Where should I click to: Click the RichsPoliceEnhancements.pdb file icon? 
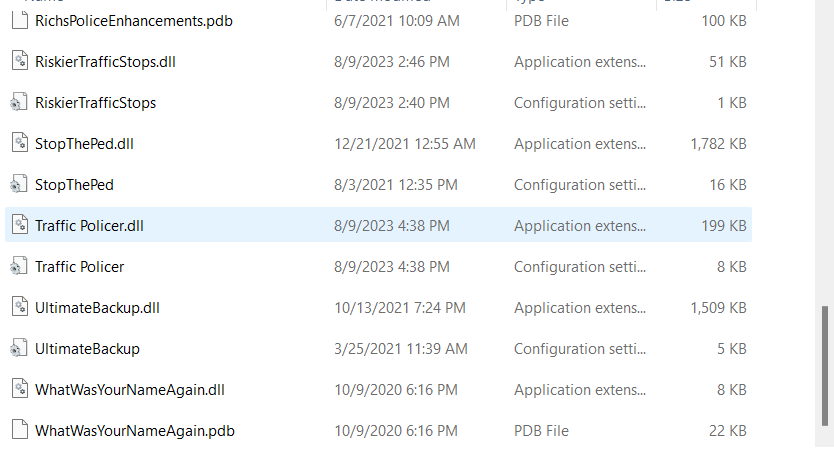[19, 20]
